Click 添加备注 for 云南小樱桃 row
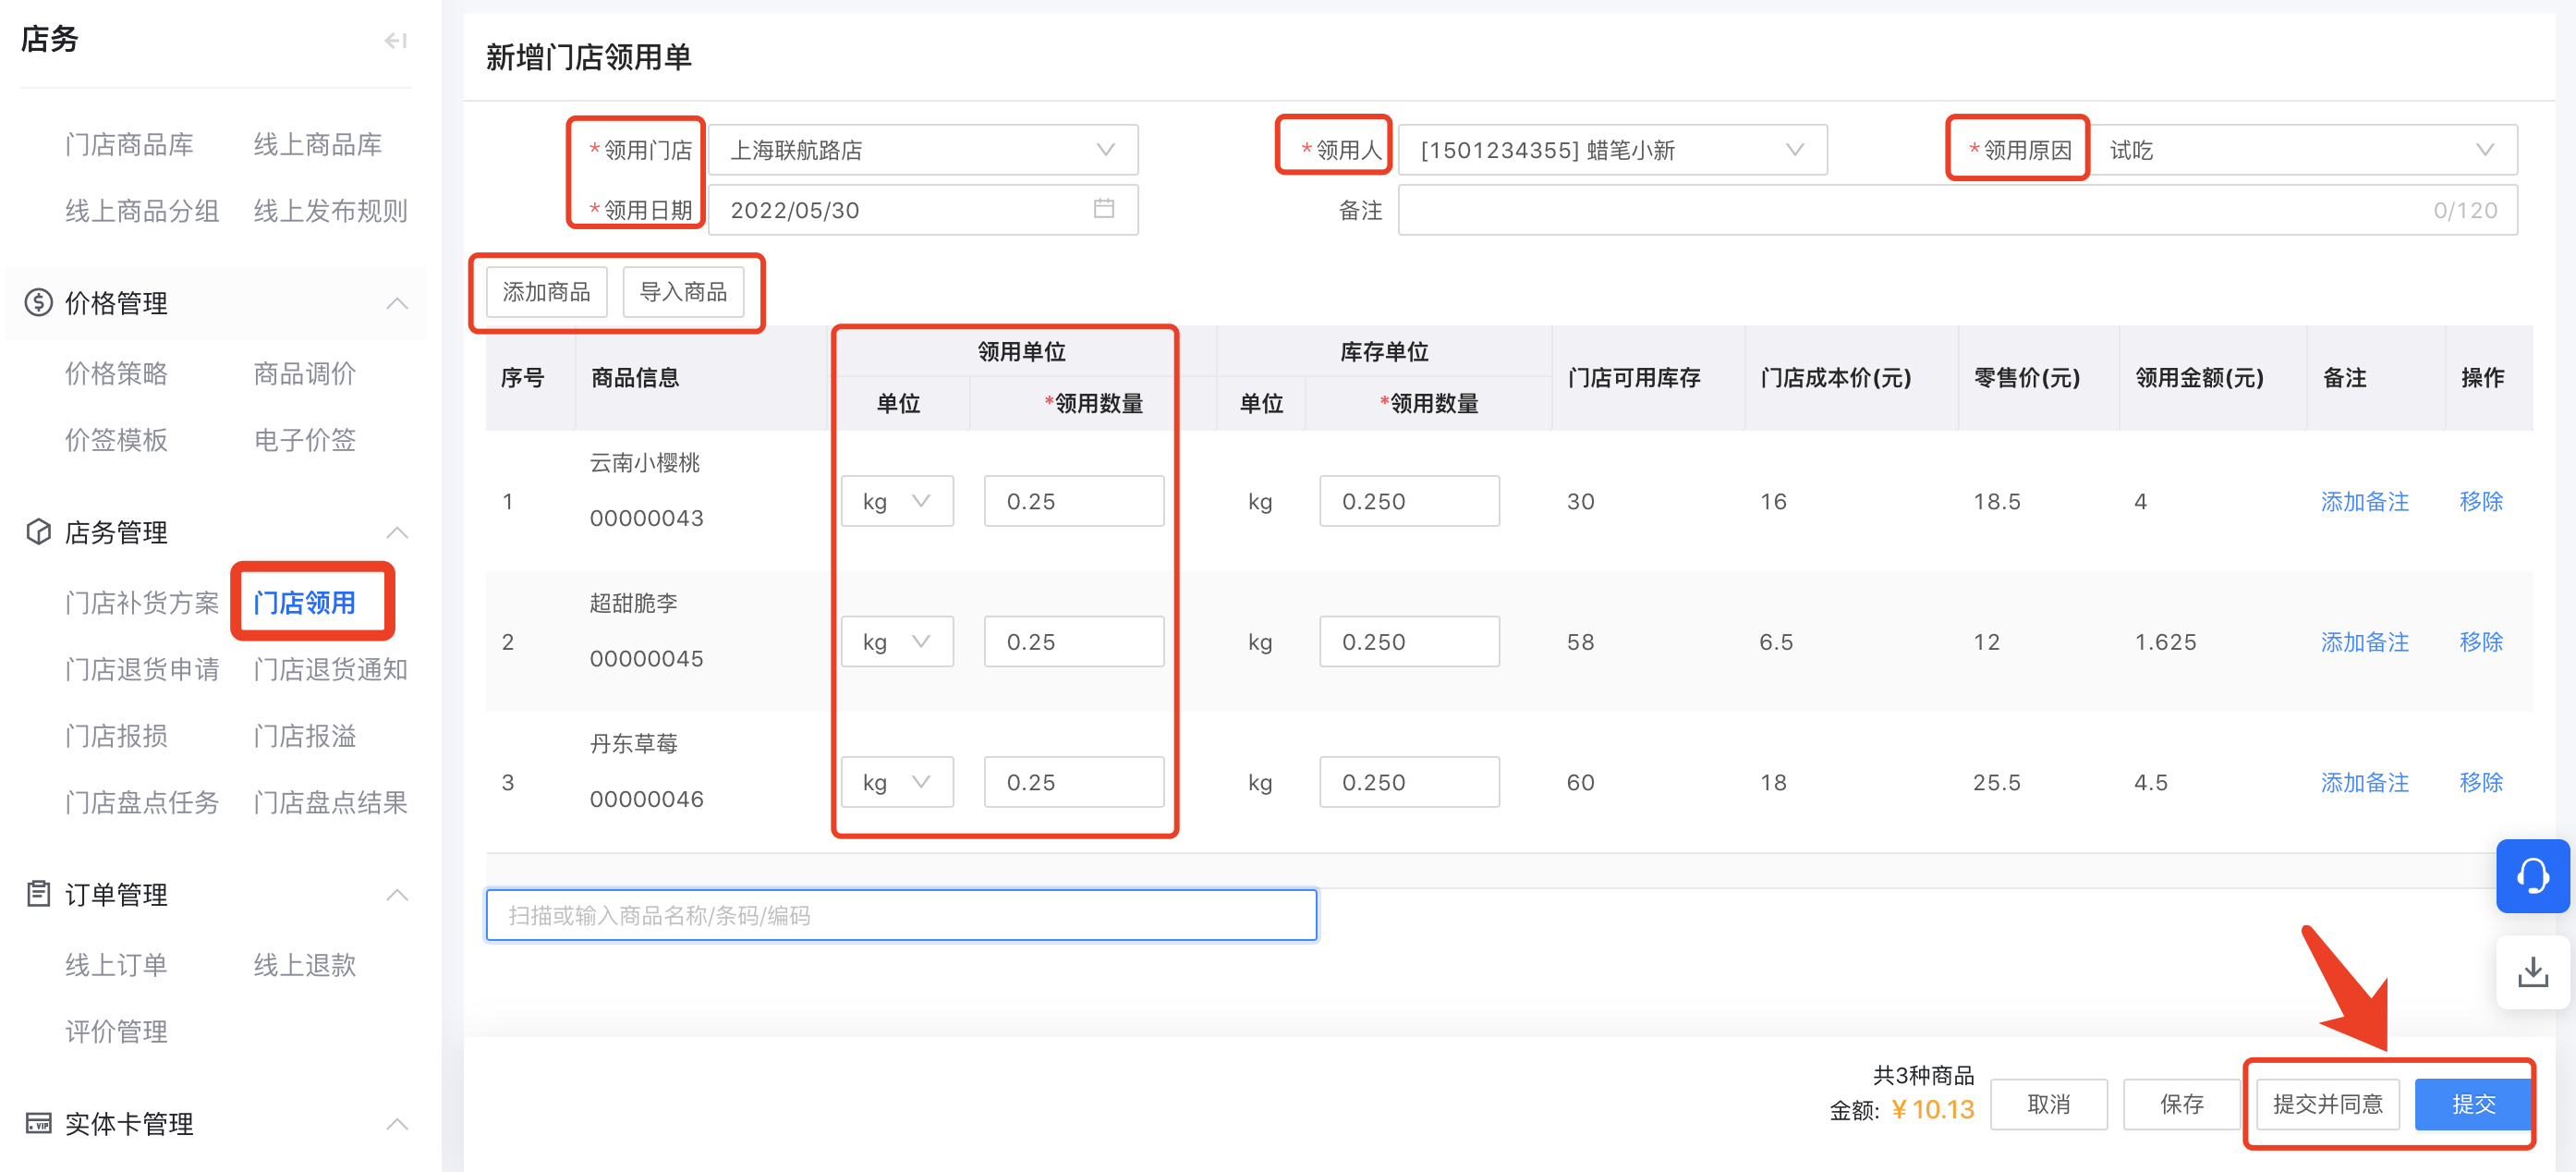The height and width of the screenshot is (1172, 2576). [x=2364, y=501]
